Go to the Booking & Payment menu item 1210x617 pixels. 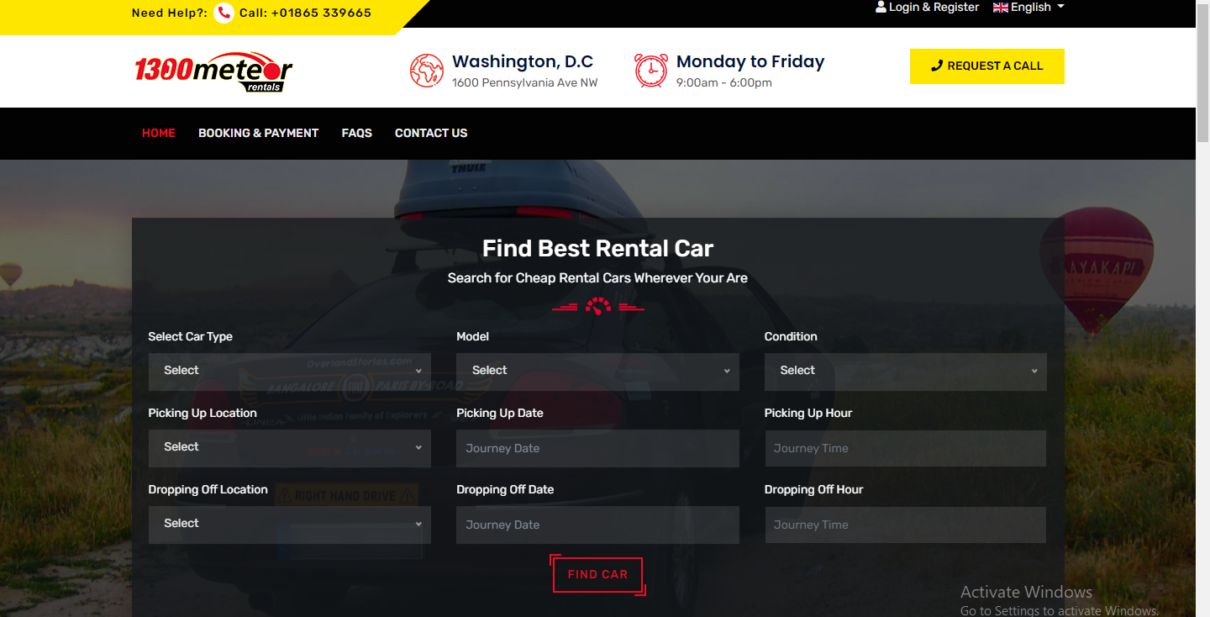(258, 133)
